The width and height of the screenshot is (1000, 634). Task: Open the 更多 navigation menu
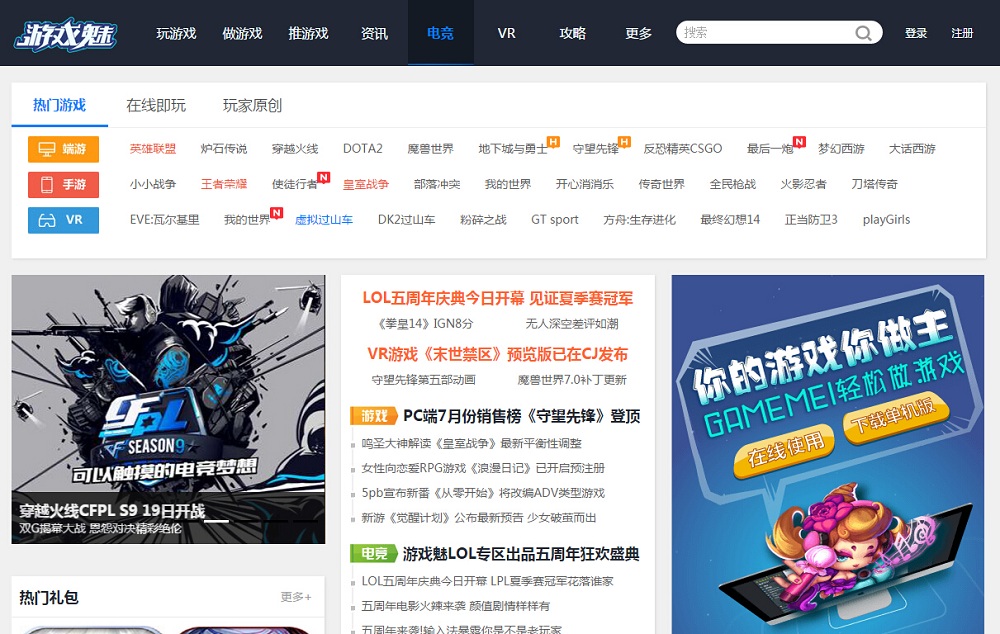[638, 33]
